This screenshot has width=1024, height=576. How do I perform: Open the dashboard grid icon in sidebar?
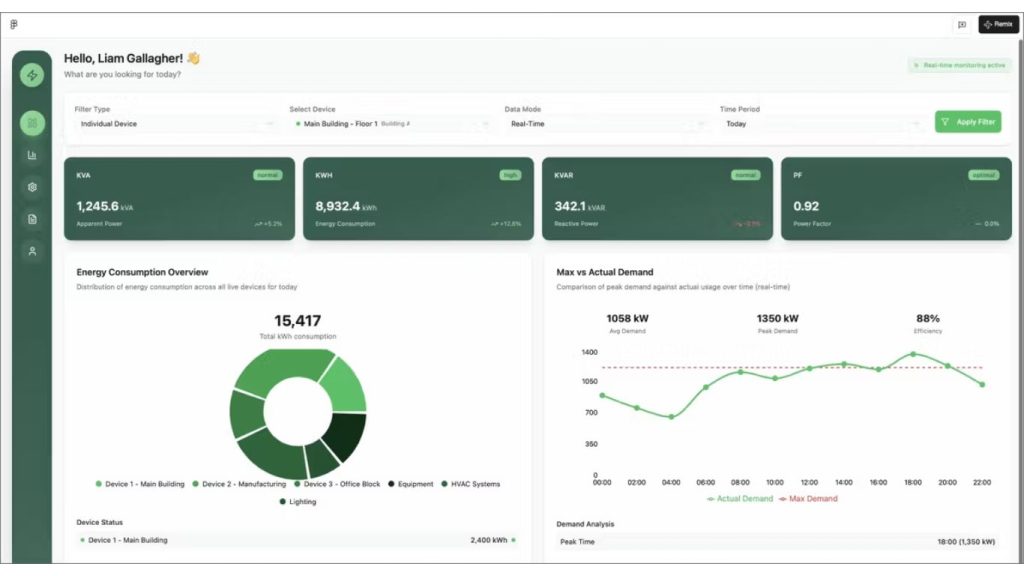pos(32,123)
